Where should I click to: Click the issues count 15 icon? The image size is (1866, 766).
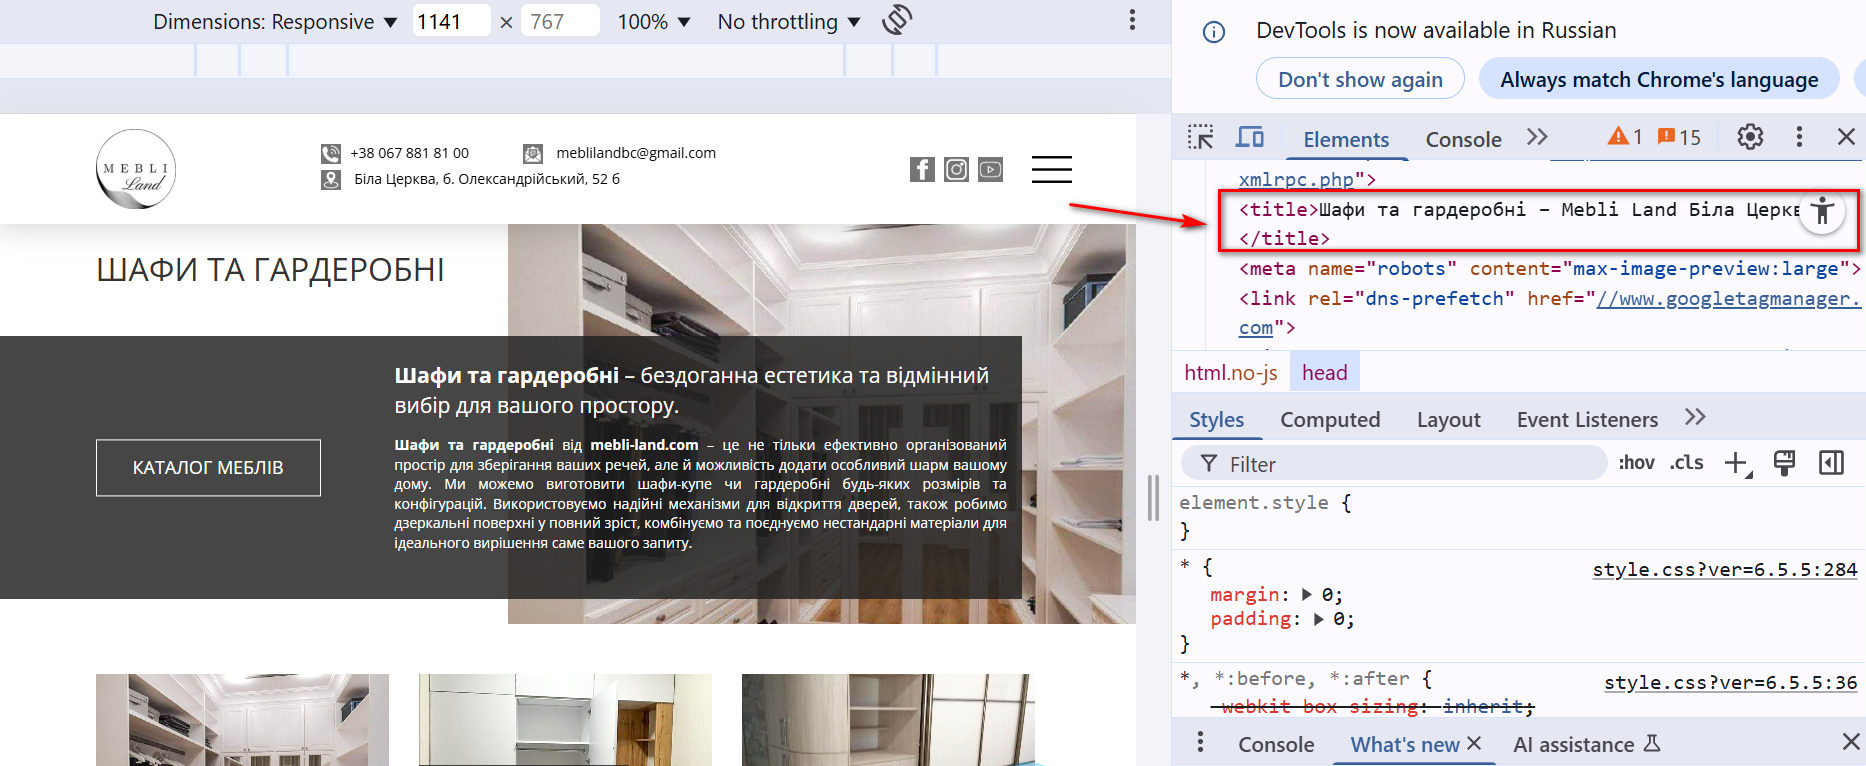click(x=1679, y=137)
